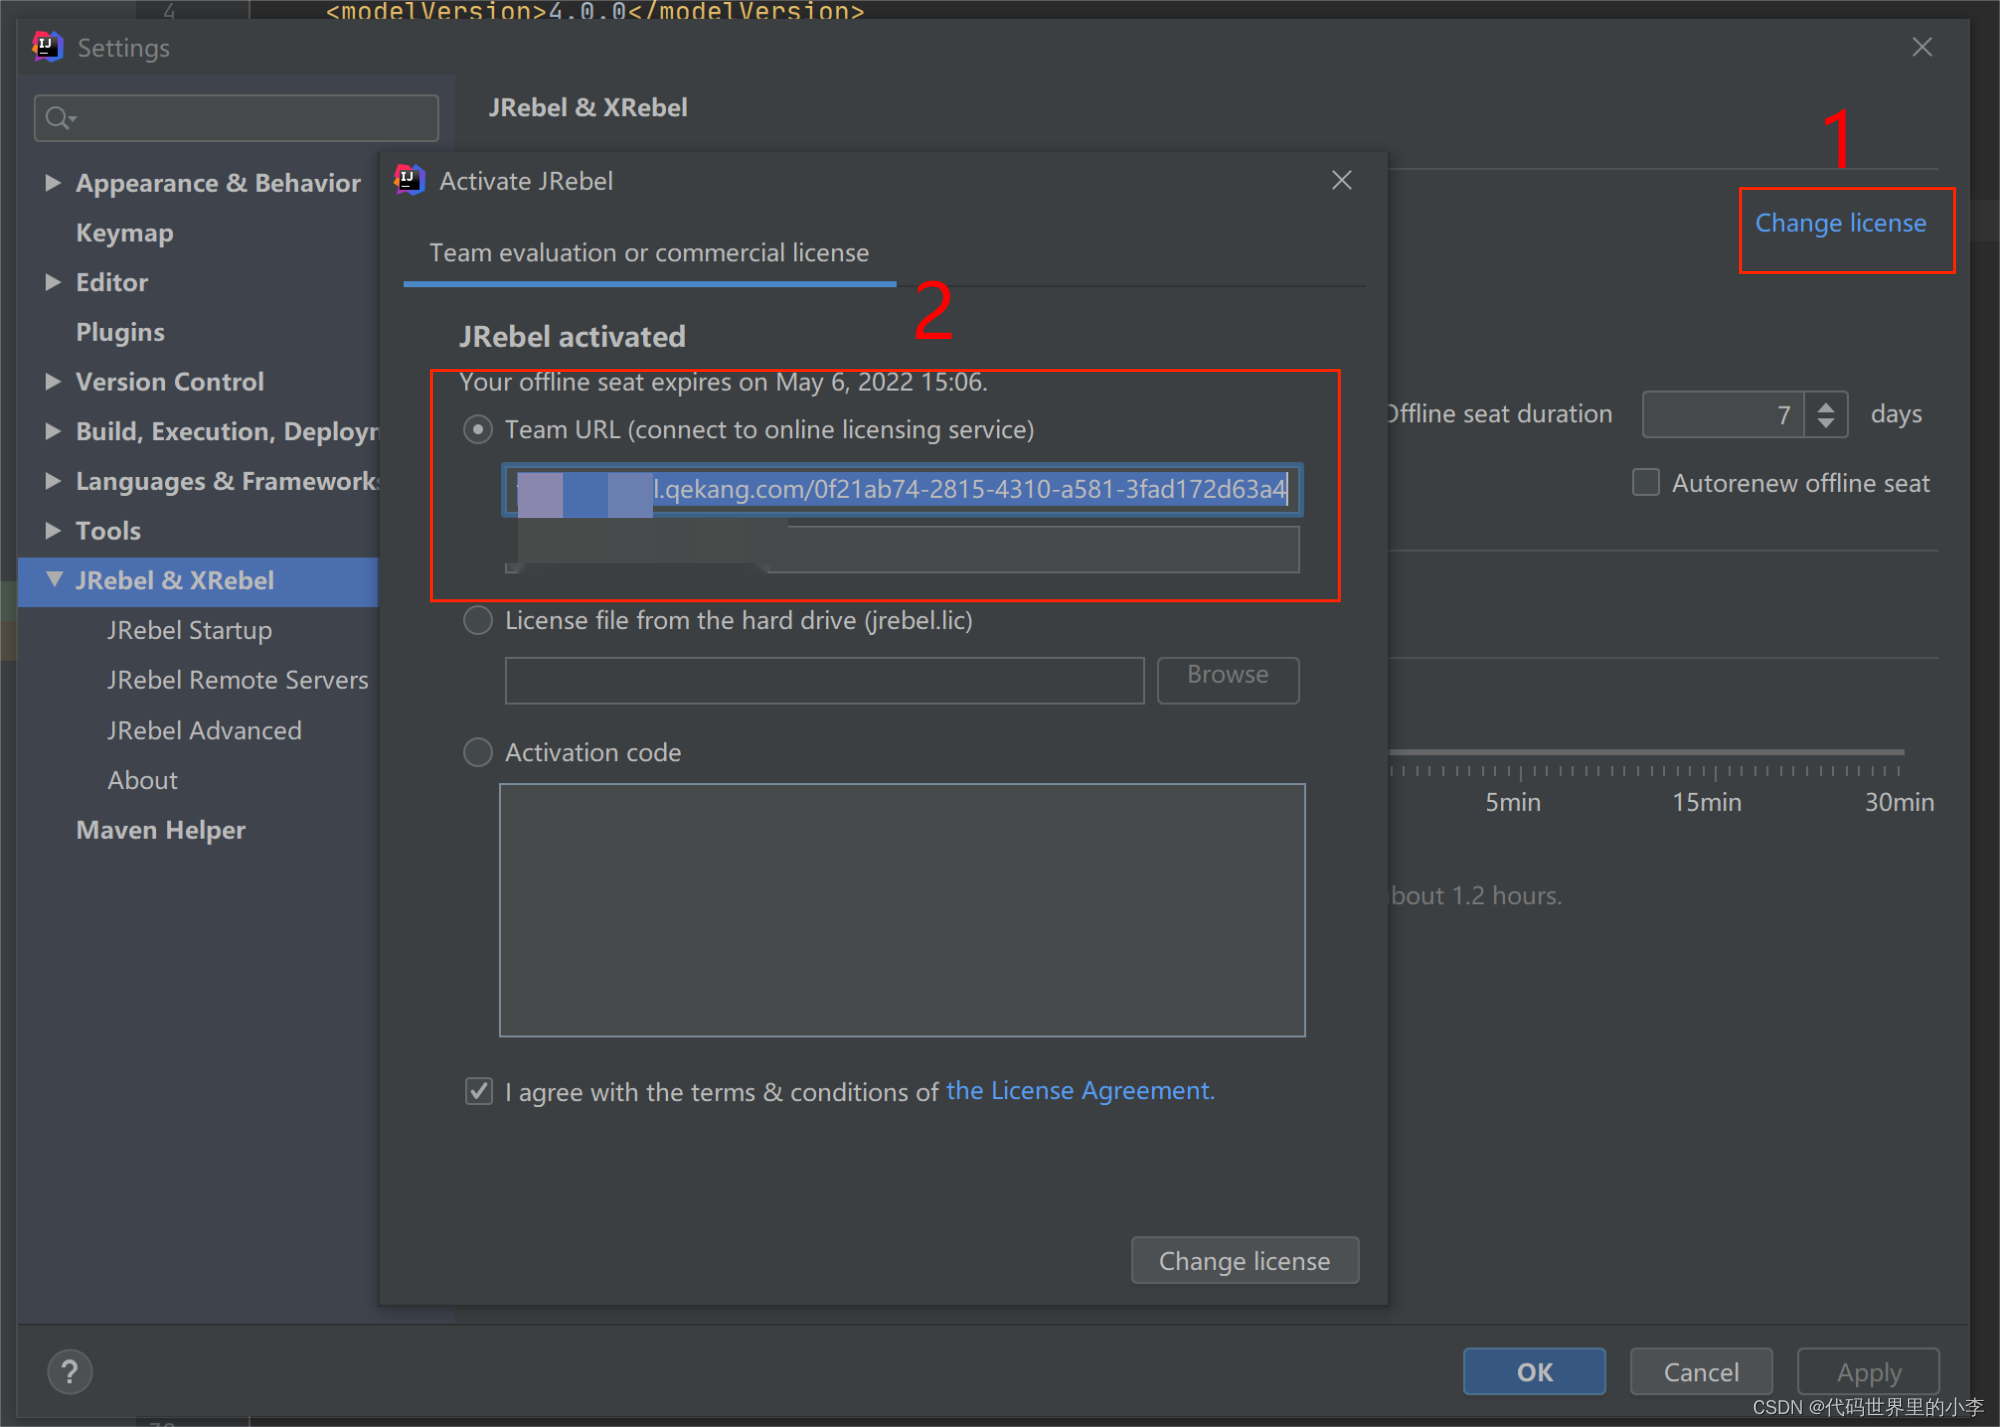Screen dimensions: 2000x1427
Task: Open the Team evaluation or commercial license tab
Action: pyautogui.click(x=649, y=253)
